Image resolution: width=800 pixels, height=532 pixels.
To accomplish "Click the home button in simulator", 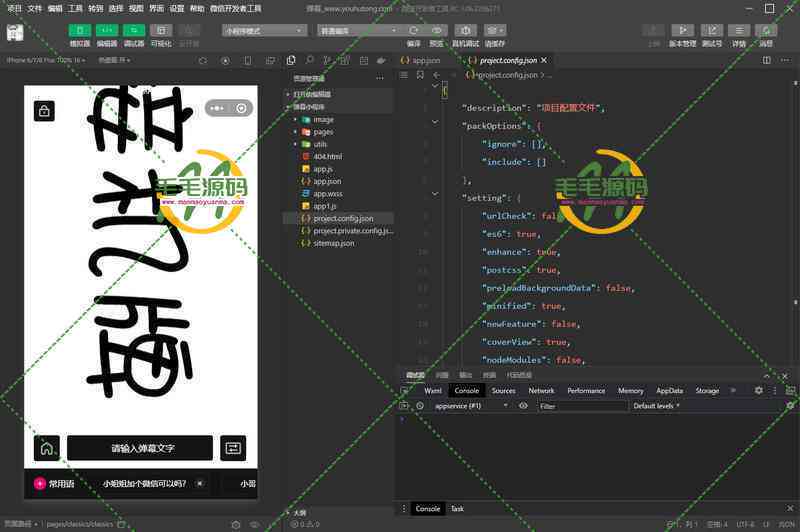I will [x=46, y=448].
